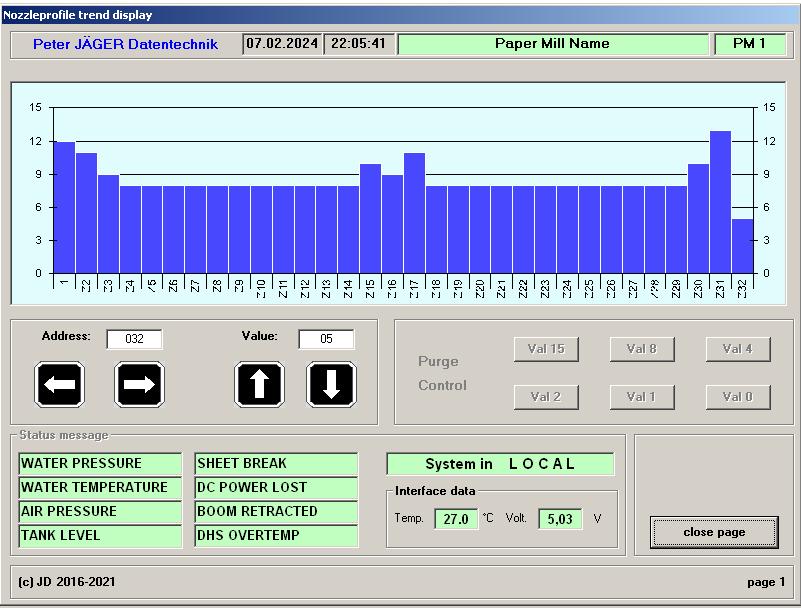Click the Value input field

326,339
